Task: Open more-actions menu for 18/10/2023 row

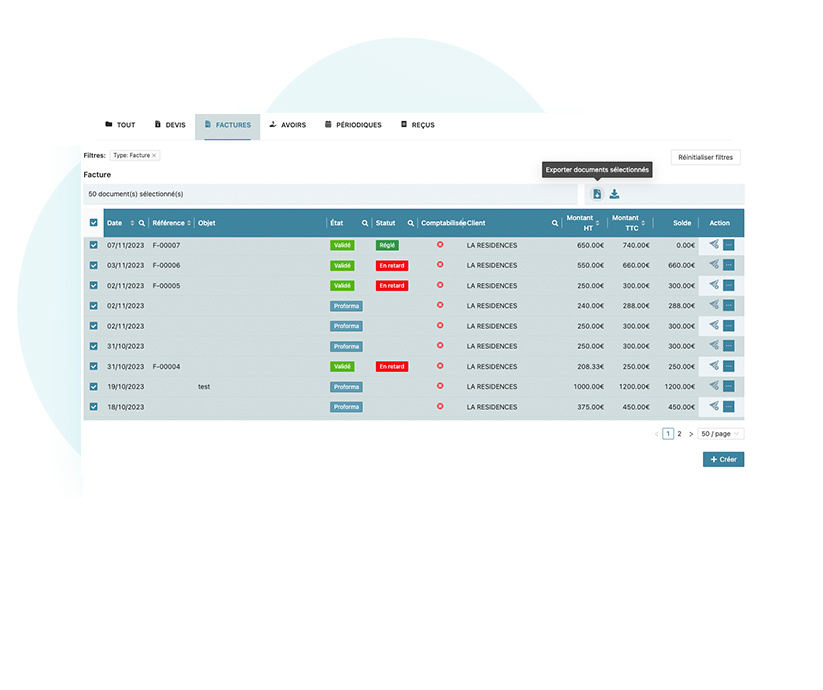Action: 729,406
